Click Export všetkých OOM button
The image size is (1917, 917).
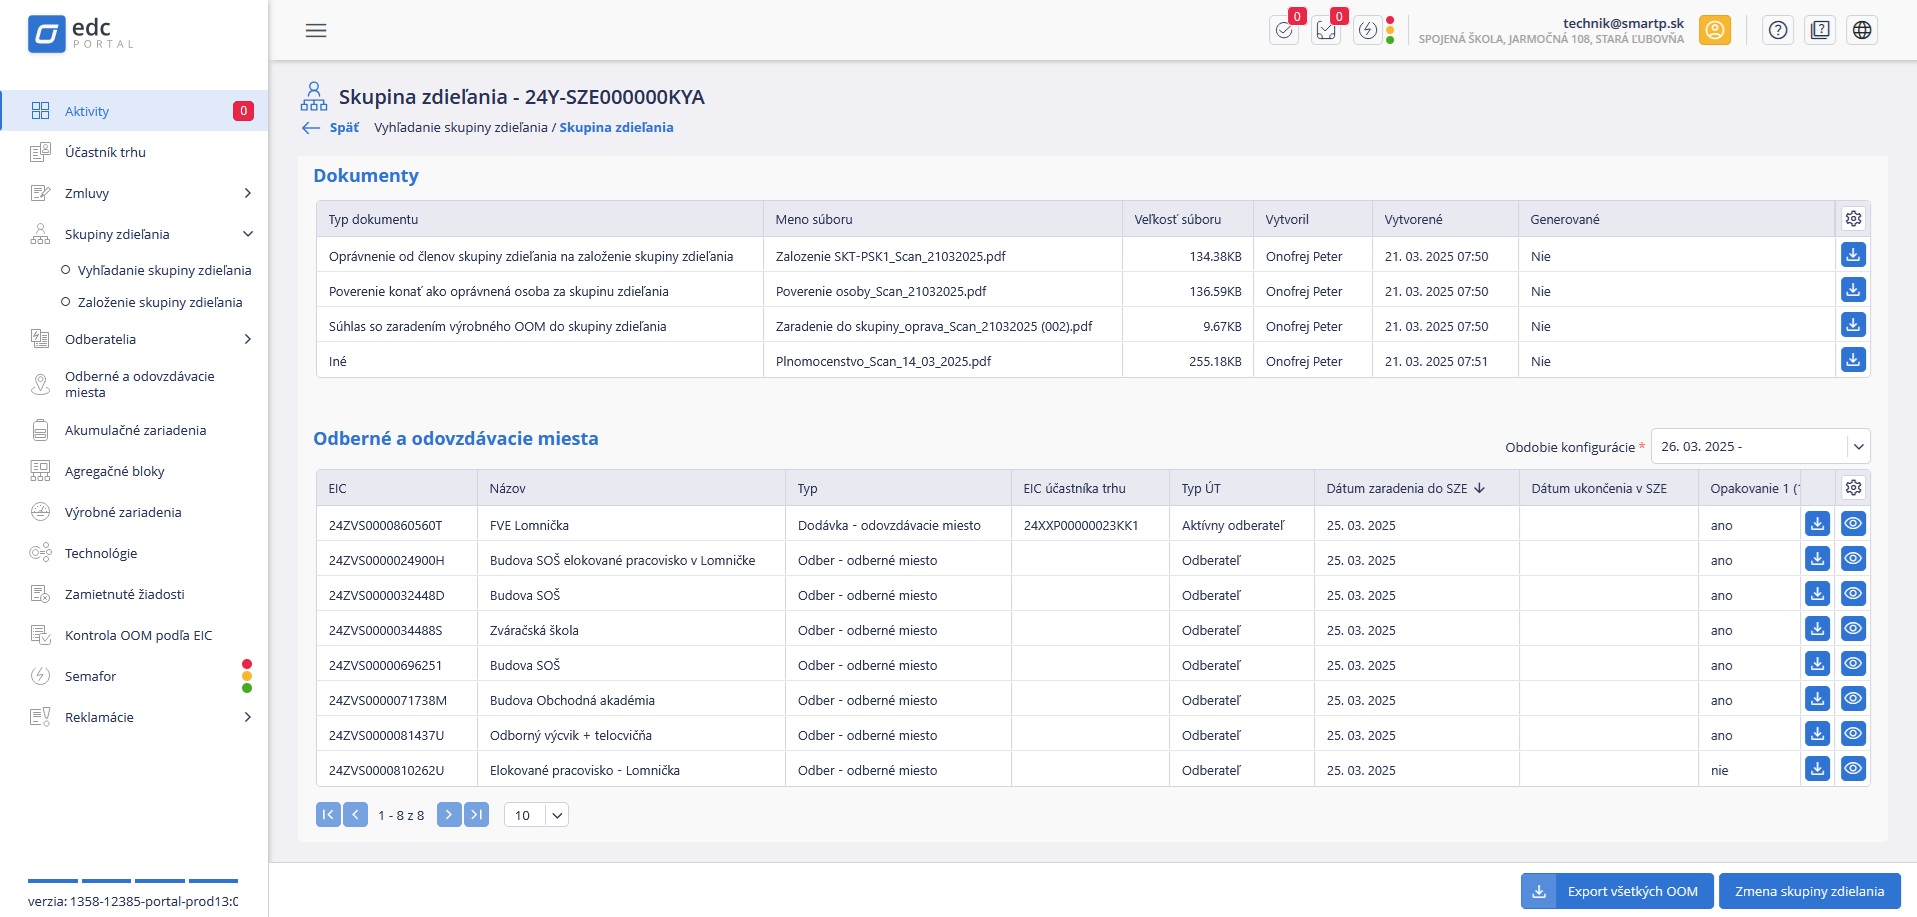pos(1617,891)
